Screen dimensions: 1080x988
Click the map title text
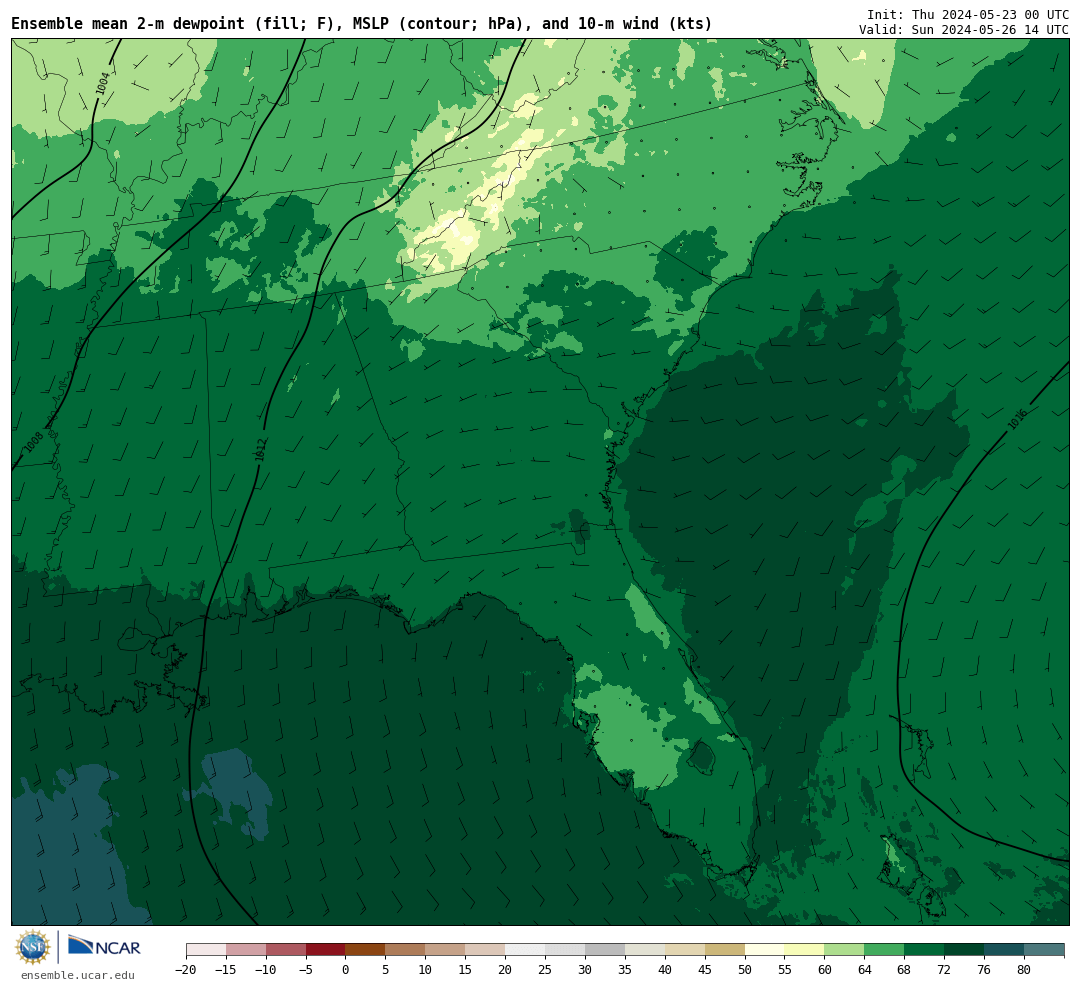pyautogui.click(x=362, y=24)
